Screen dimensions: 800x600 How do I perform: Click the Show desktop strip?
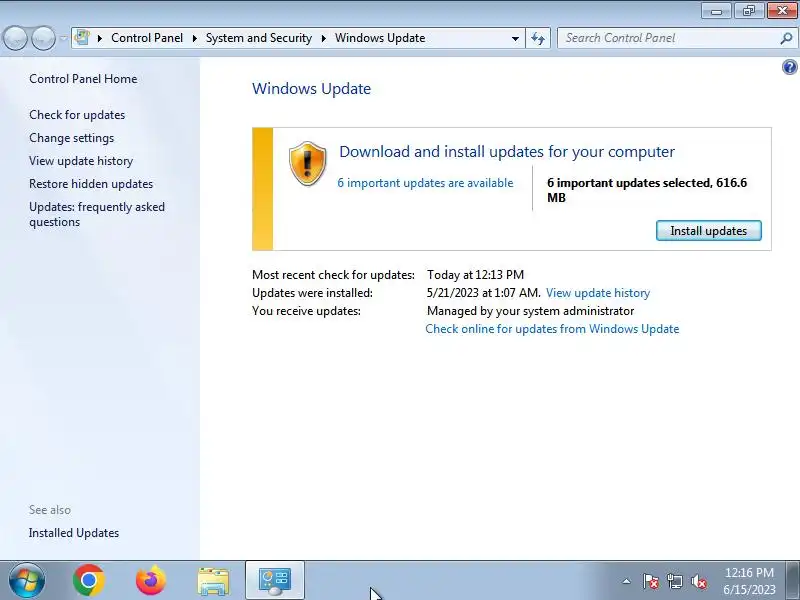click(792, 581)
